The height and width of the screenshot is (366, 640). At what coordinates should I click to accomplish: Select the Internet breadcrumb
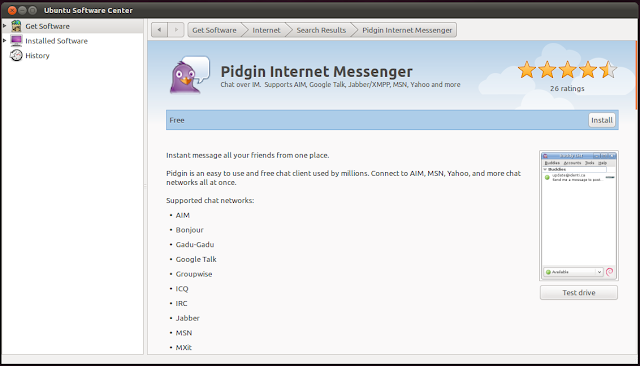coord(266,30)
